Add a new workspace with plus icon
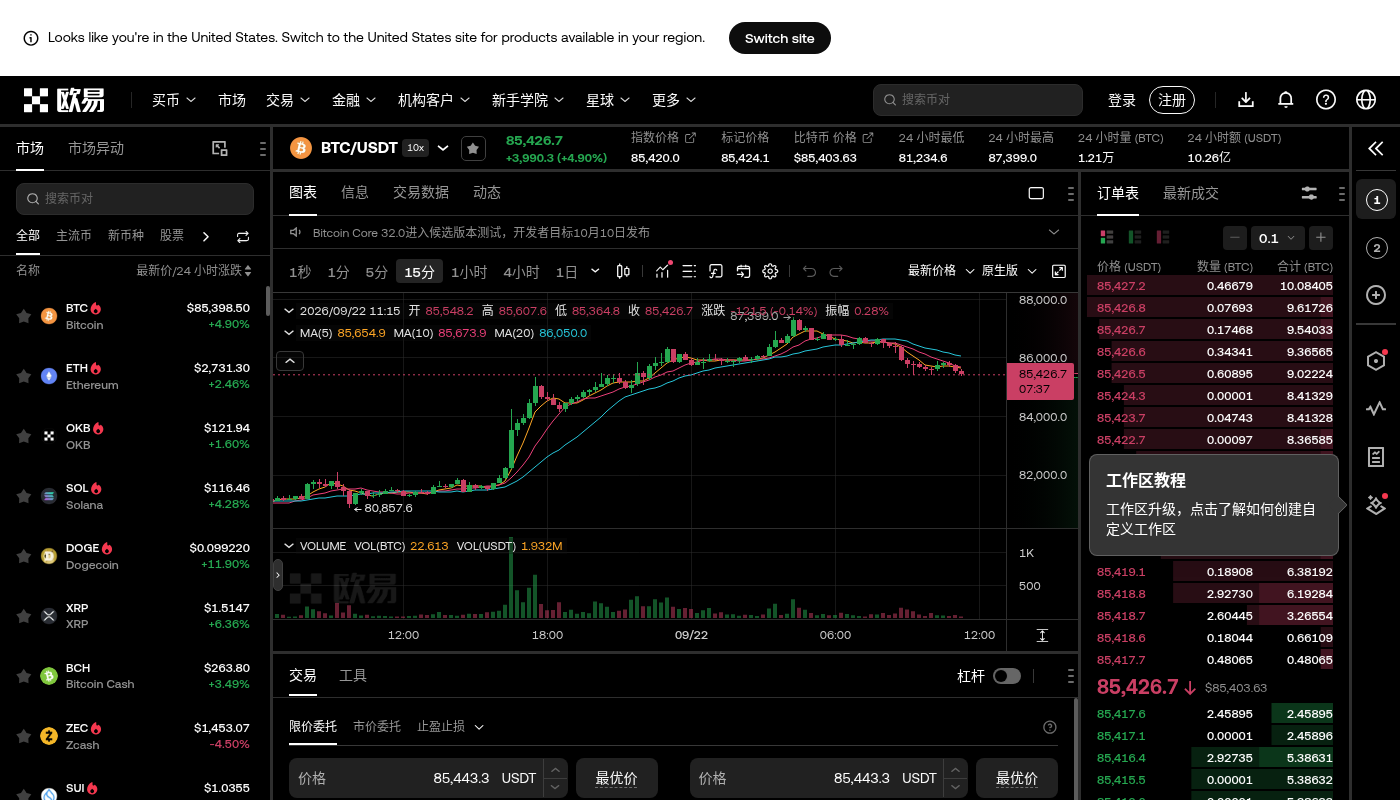This screenshot has height=800, width=1400. (x=1376, y=295)
